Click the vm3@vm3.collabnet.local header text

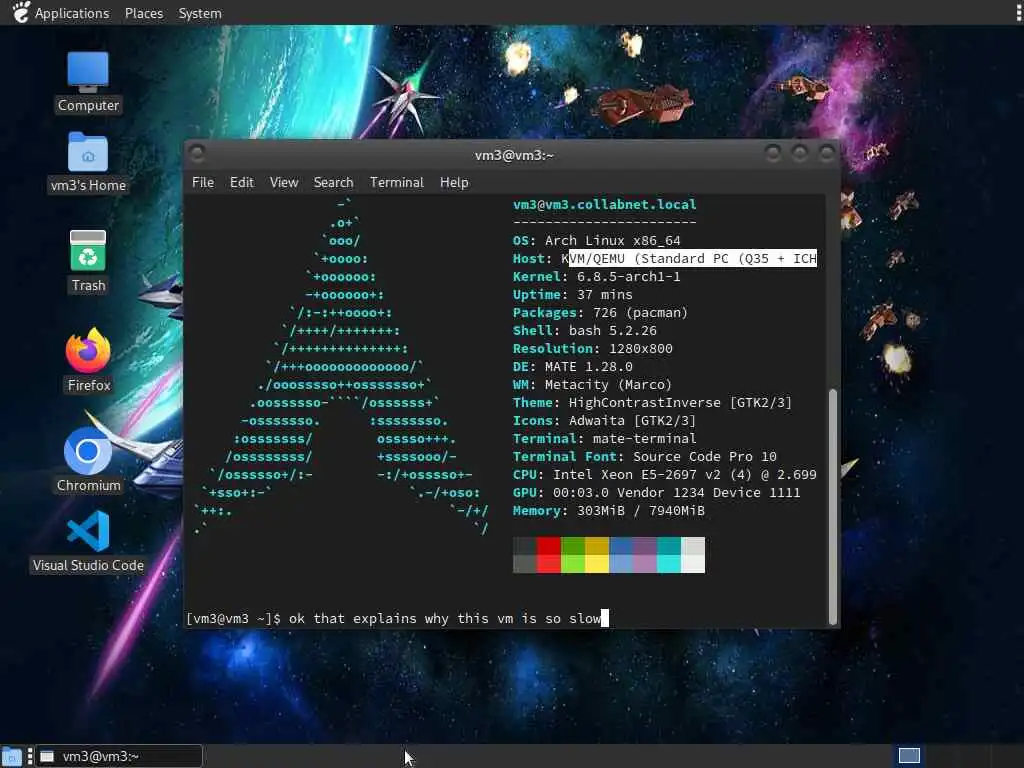pyautogui.click(x=605, y=204)
